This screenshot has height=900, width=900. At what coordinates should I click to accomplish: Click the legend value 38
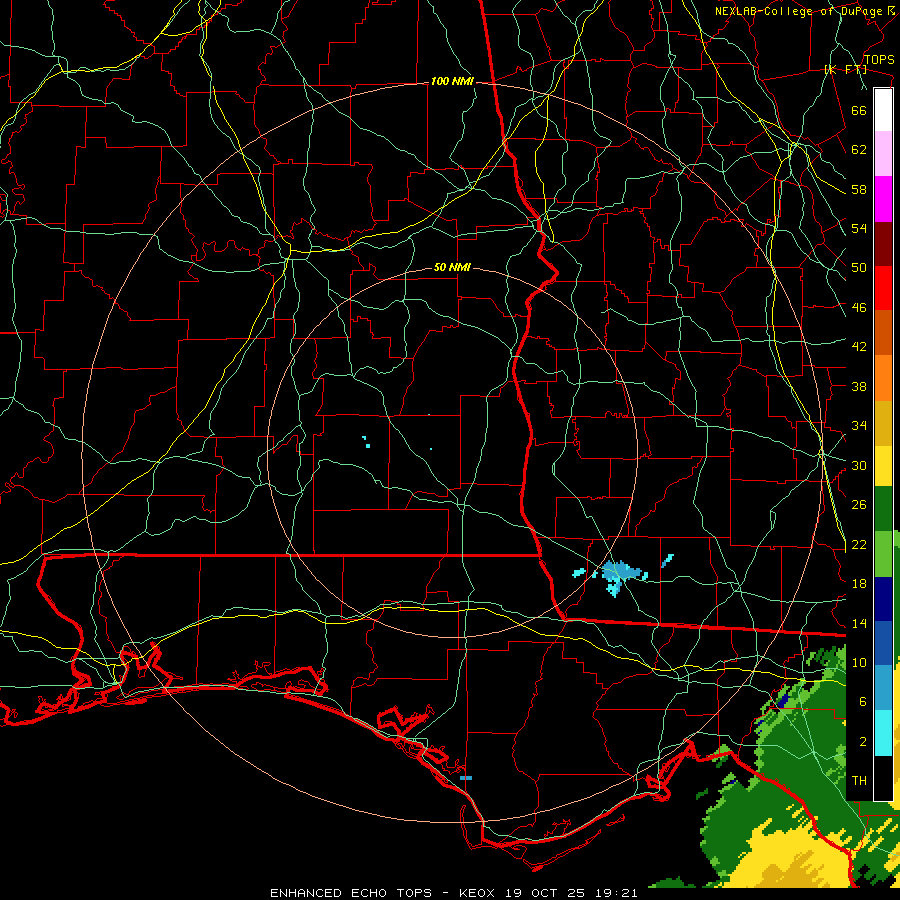pos(859,386)
